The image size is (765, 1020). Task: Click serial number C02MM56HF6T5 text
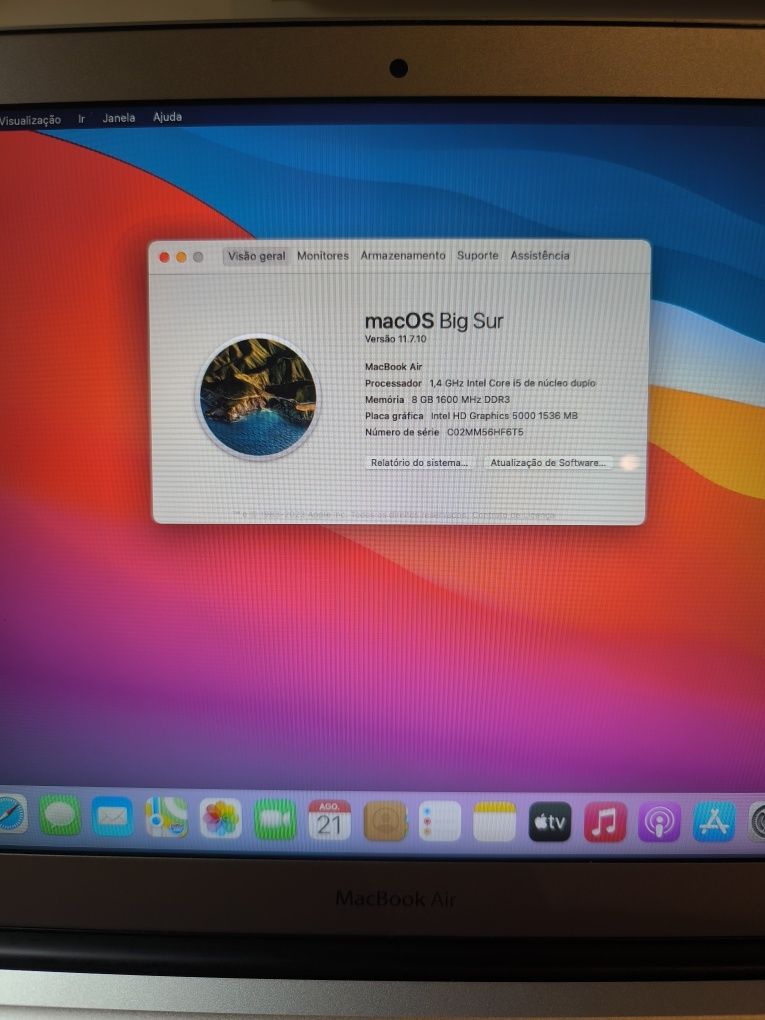(x=485, y=432)
